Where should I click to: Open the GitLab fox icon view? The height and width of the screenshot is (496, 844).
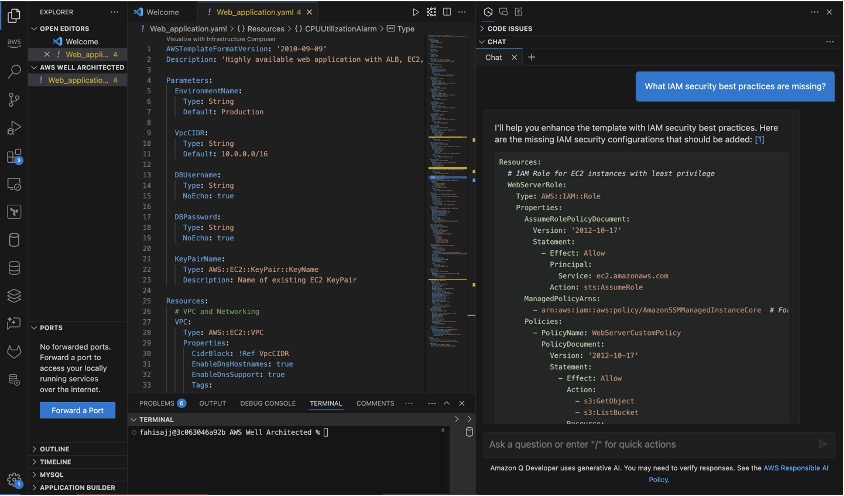coord(14,352)
